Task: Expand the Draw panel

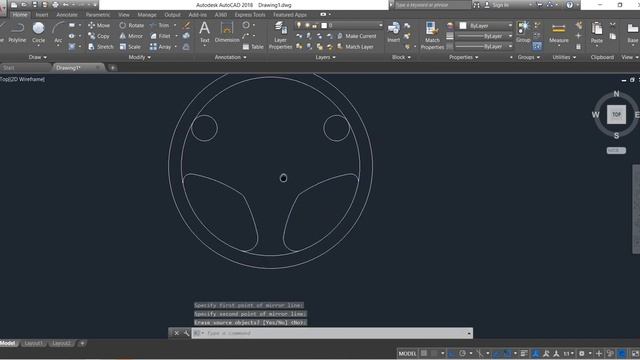Action: click(x=38, y=58)
